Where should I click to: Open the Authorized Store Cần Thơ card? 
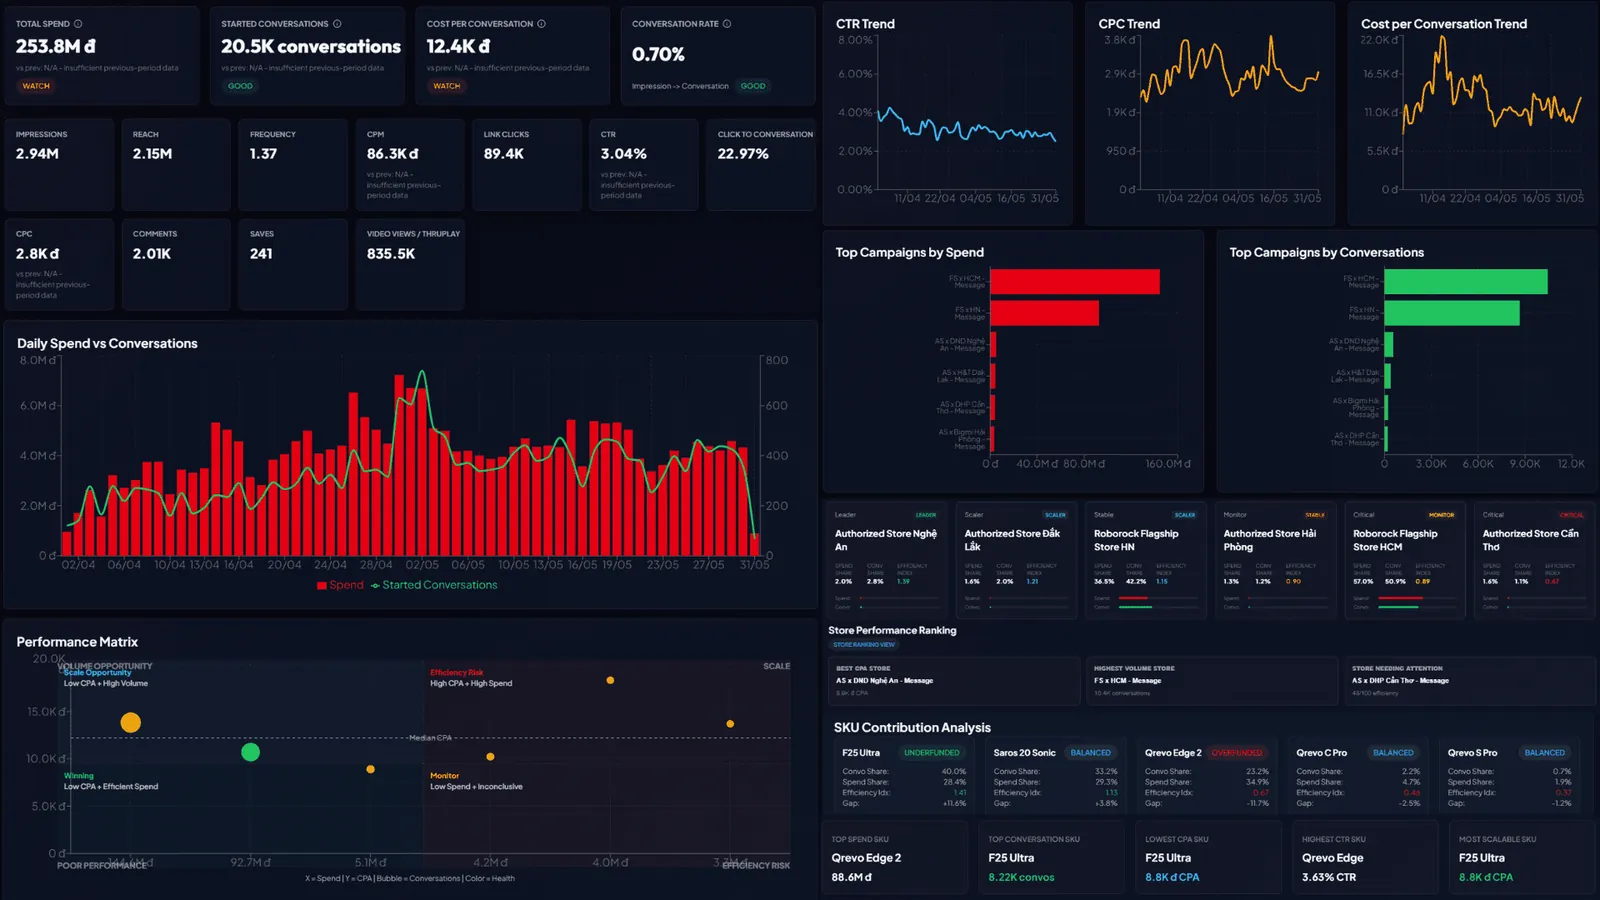click(1534, 561)
